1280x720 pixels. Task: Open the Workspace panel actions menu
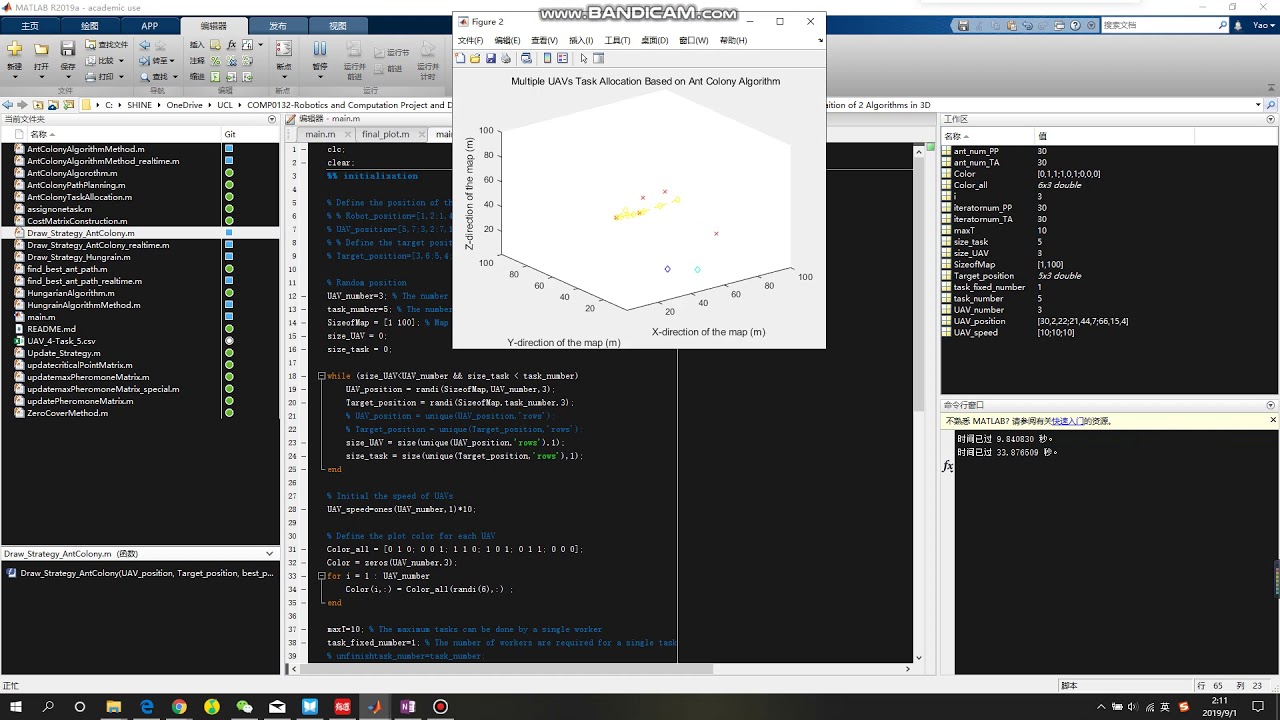tap(1272, 119)
